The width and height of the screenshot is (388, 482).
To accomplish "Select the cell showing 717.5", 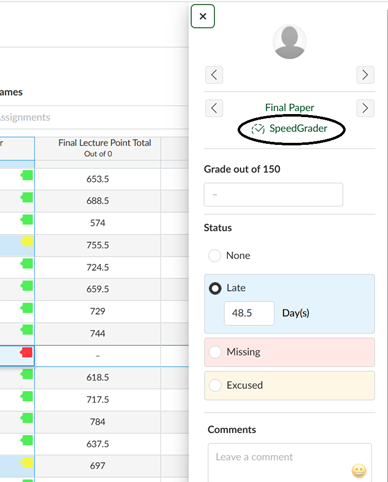I will click(x=98, y=400).
